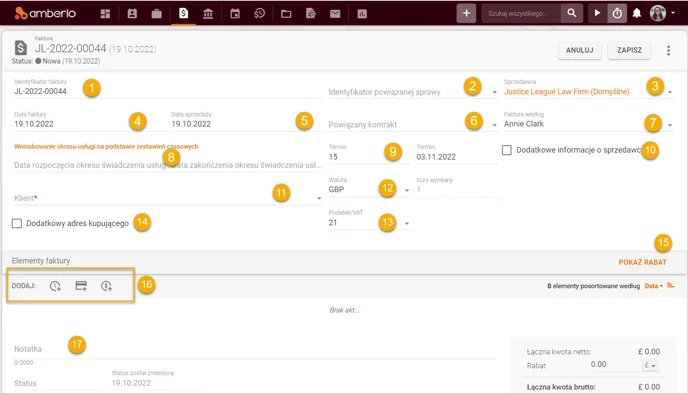The image size is (688, 393).
Task: Open the bank building icon
Action: pyautogui.click(x=208, y=14)
